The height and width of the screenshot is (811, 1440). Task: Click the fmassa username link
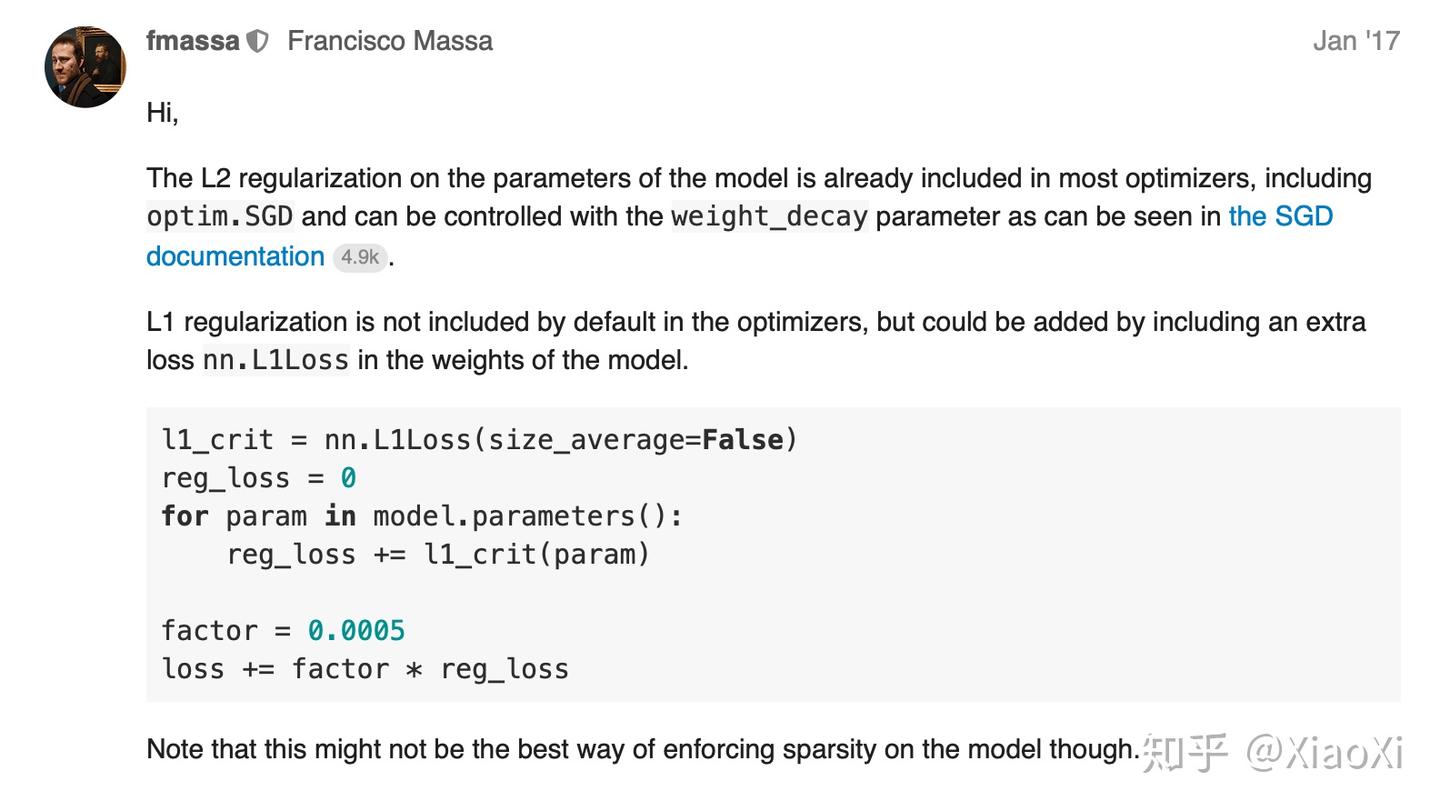click(192, 41)
